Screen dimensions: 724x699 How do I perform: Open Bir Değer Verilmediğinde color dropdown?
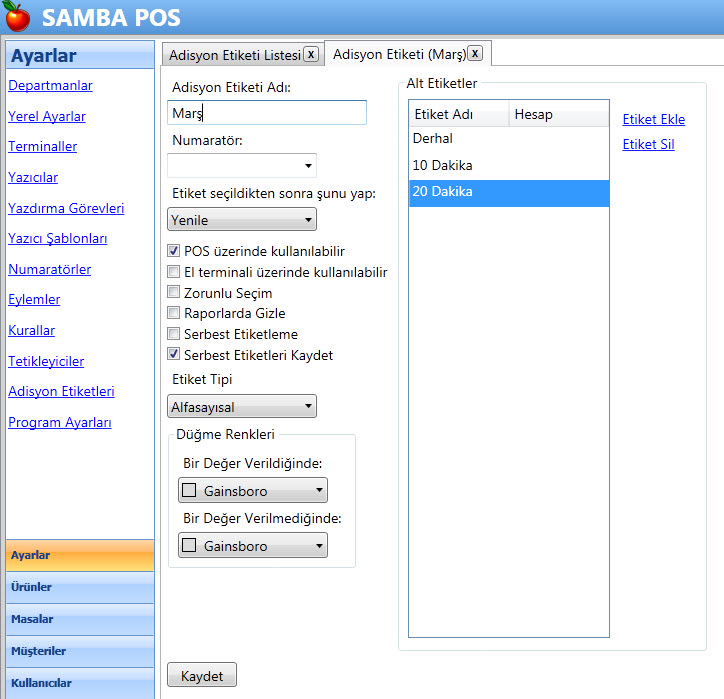(x=253, y=546)
